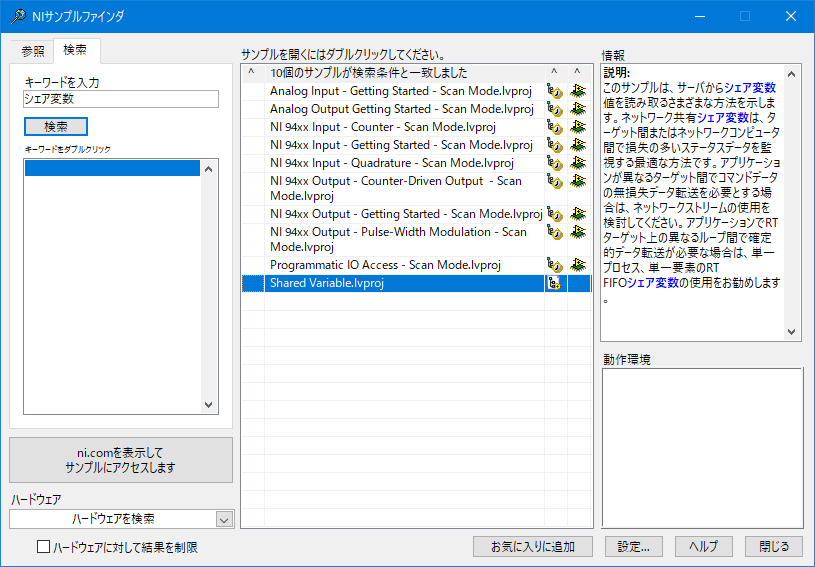Click project icon for NI 94xx Output Getting Started row
The width and height of the screenshot is (815, 567).
click(x=555, y=215)
